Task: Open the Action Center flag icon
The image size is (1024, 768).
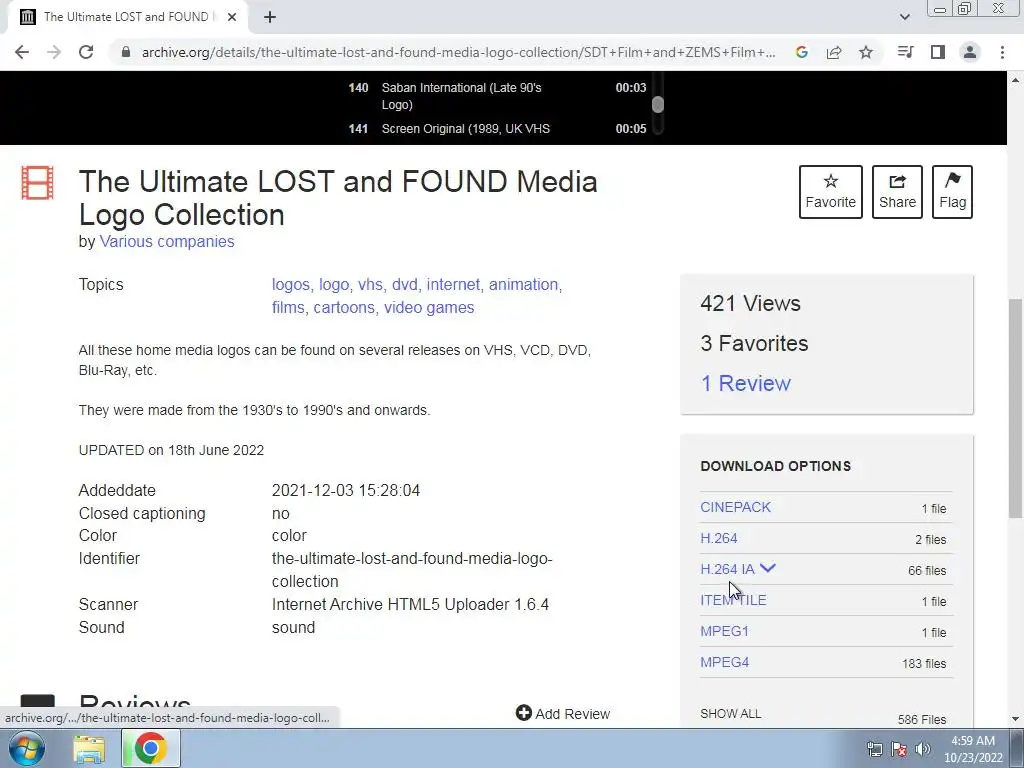Action: (x=899, y=749)
